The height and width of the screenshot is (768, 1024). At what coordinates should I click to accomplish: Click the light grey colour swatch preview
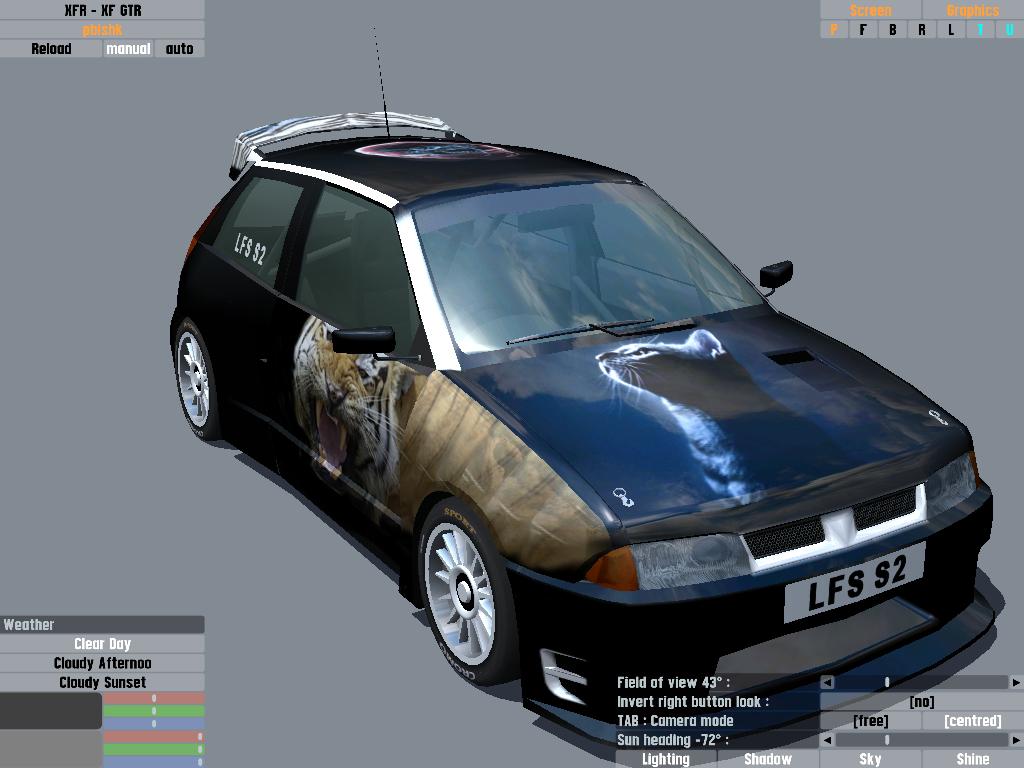click(51, 749)
